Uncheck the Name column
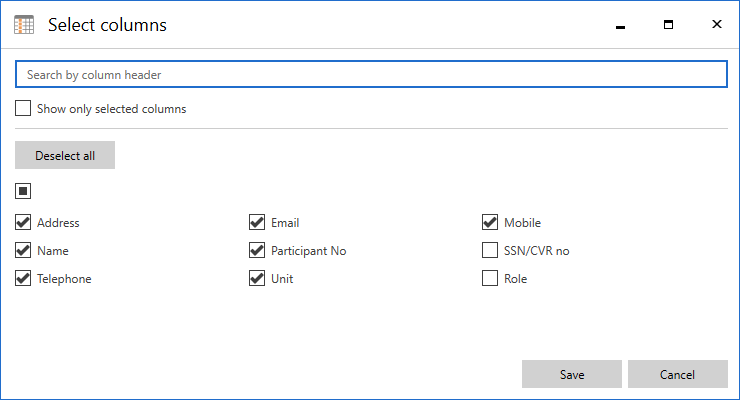The height and width of the screenshot is (400, 740). (23, 250)
